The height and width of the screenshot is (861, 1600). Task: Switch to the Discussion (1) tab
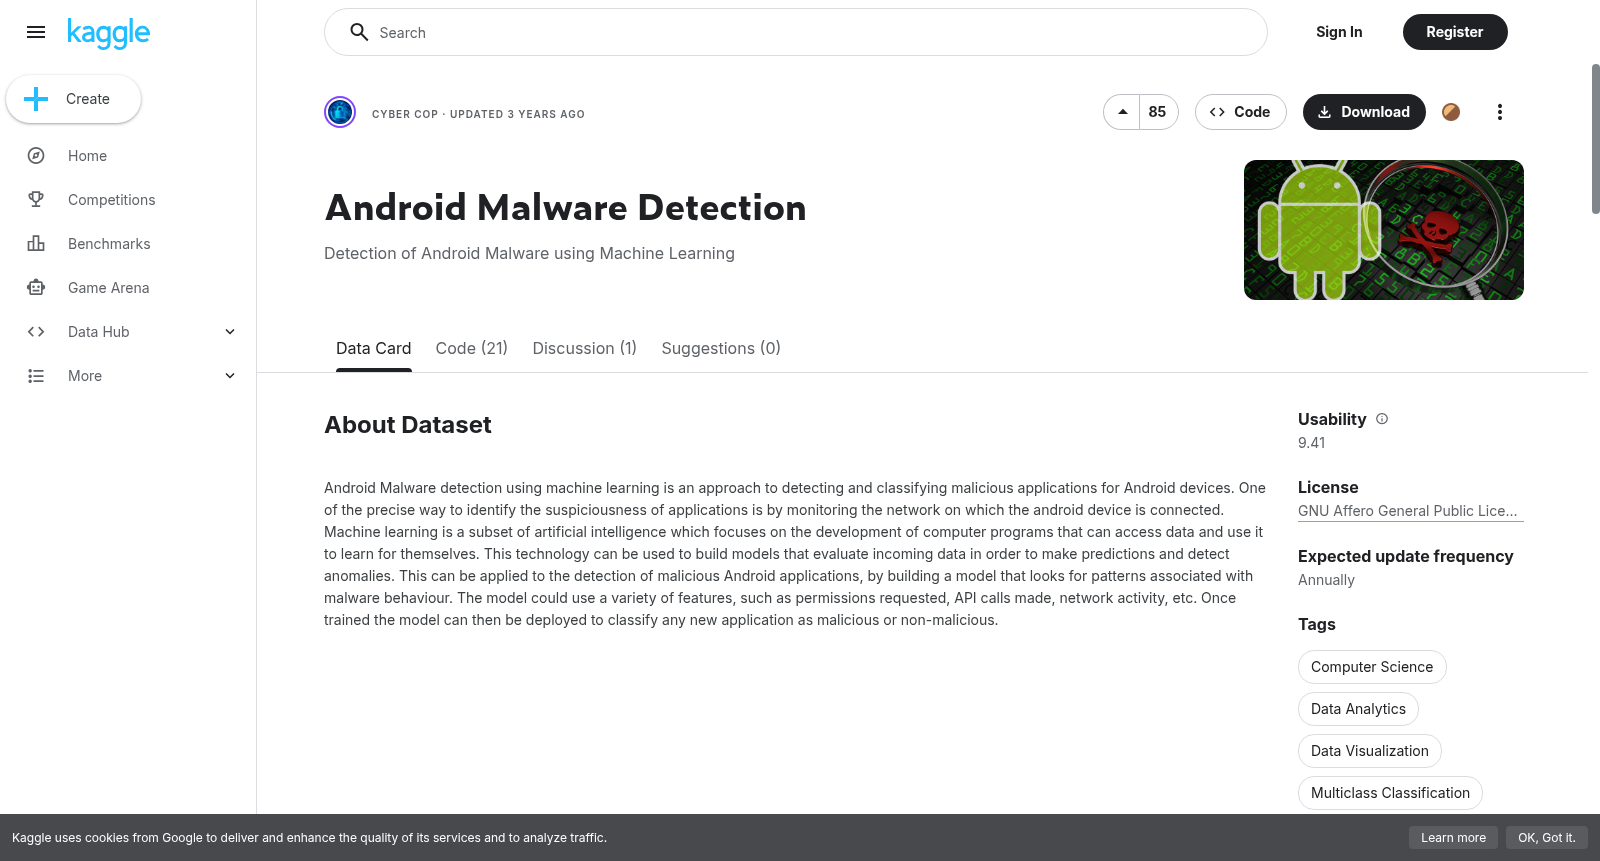point(584,348)
